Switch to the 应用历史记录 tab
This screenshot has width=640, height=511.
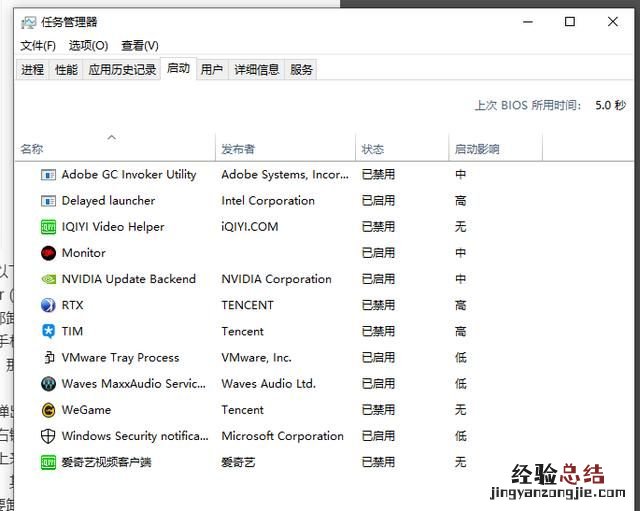pos(122,70)
